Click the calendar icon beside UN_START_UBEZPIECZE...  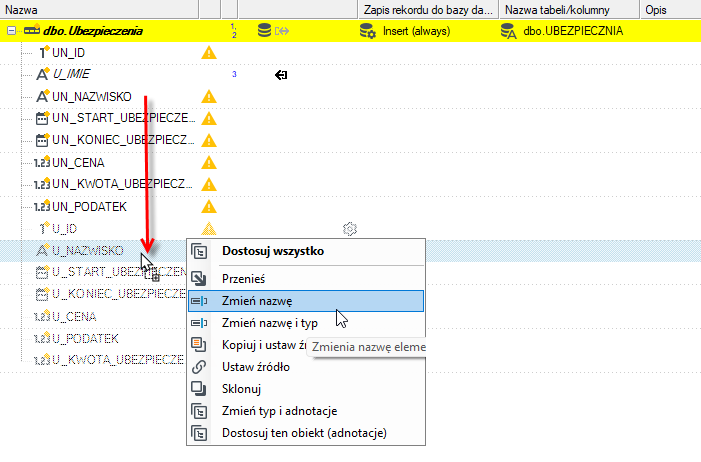click(x=42, y=118)
